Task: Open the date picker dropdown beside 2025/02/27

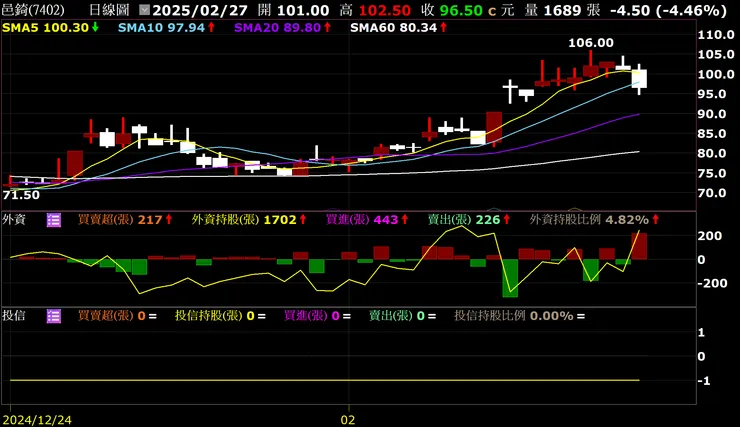Action: point(144,10)
